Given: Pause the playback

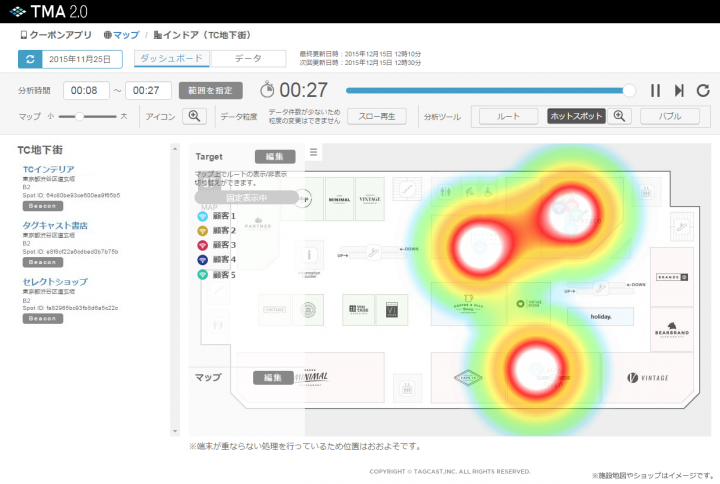Looking at the screenshot, I should (655, 90).
